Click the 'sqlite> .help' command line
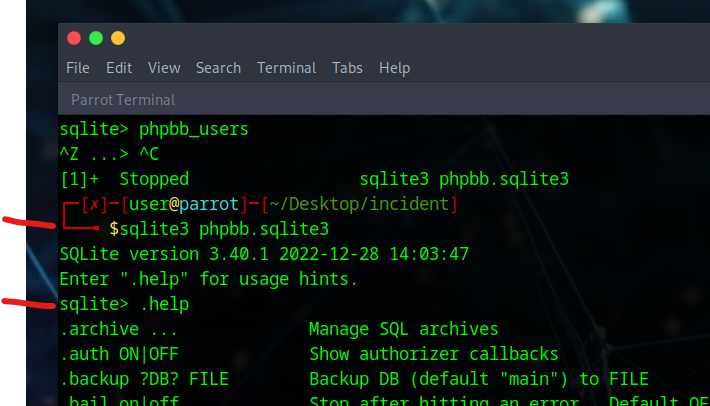Viewport: 710px width, 406px height. (x=124, y=304)
